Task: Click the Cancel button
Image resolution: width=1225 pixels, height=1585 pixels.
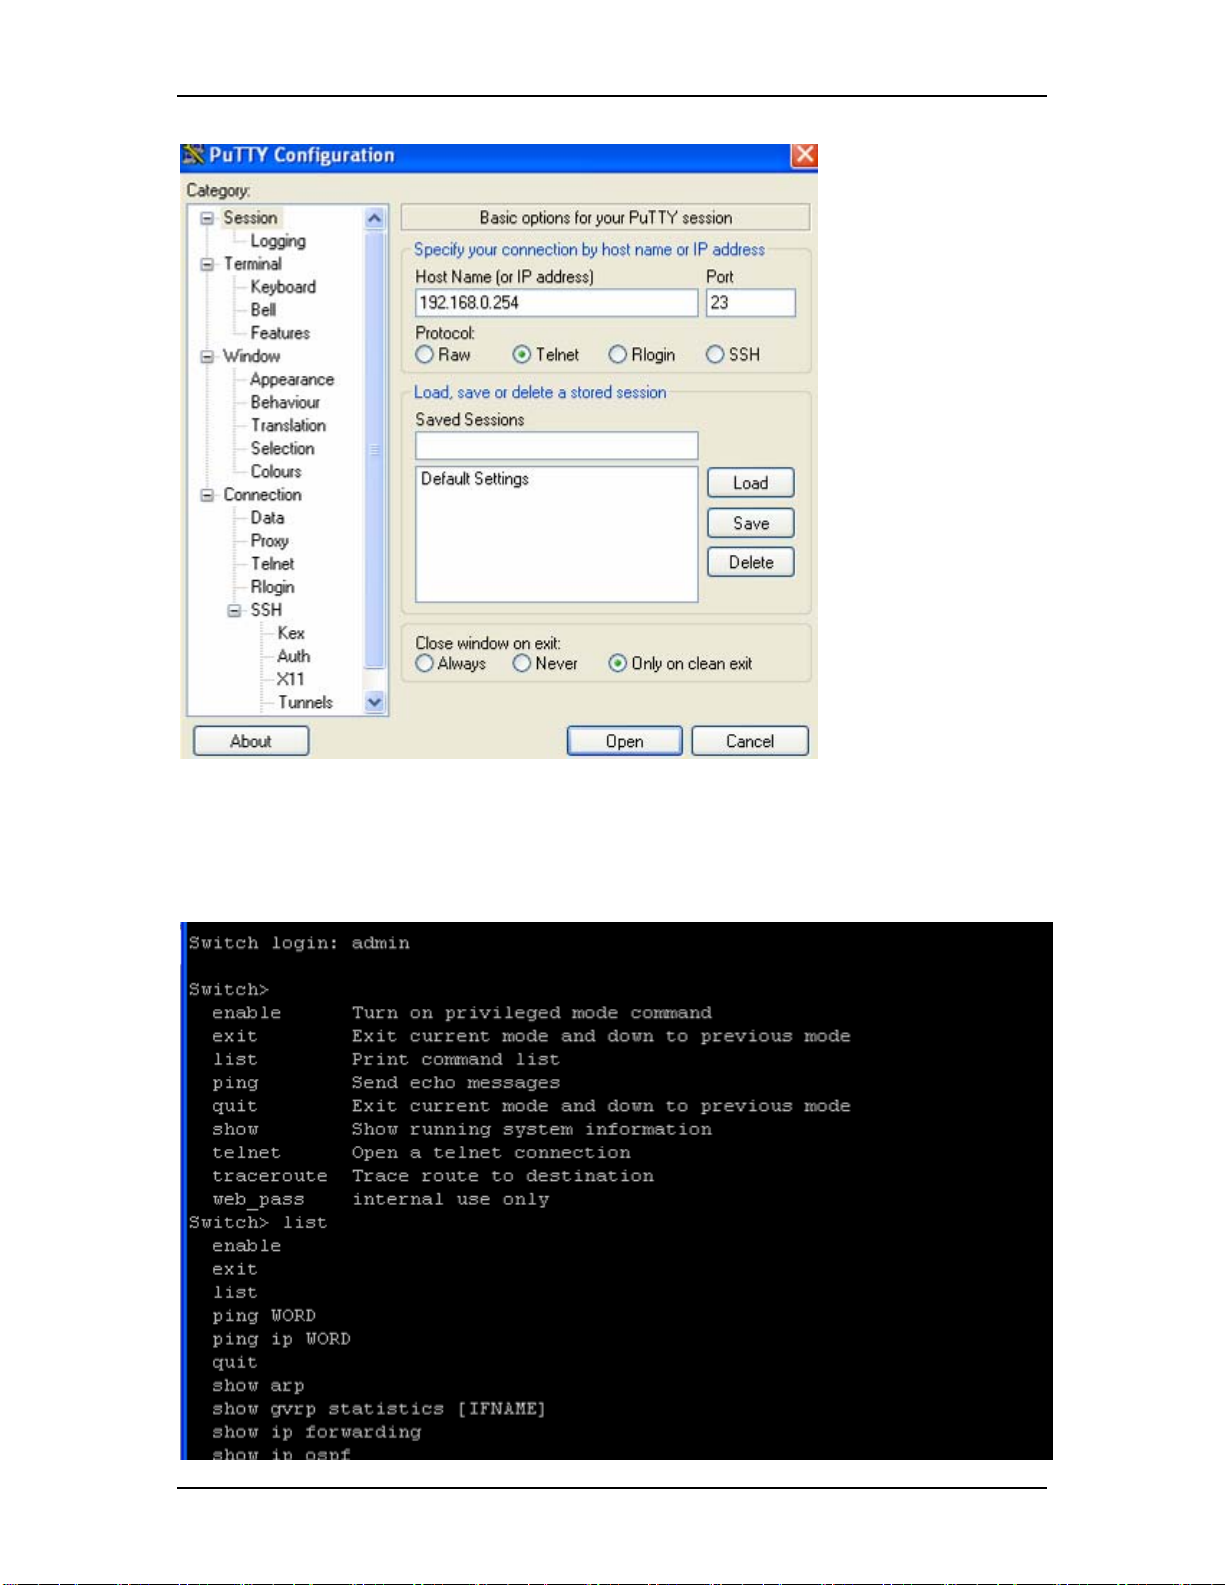Action: coord(750,741)
